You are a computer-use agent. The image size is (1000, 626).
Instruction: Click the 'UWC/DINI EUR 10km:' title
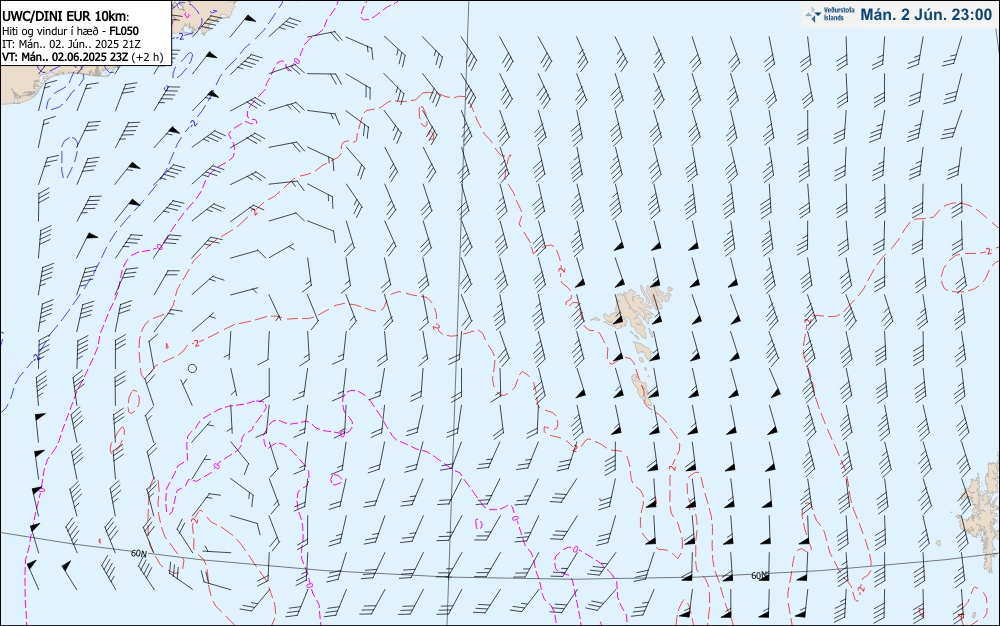click(66, 17)
